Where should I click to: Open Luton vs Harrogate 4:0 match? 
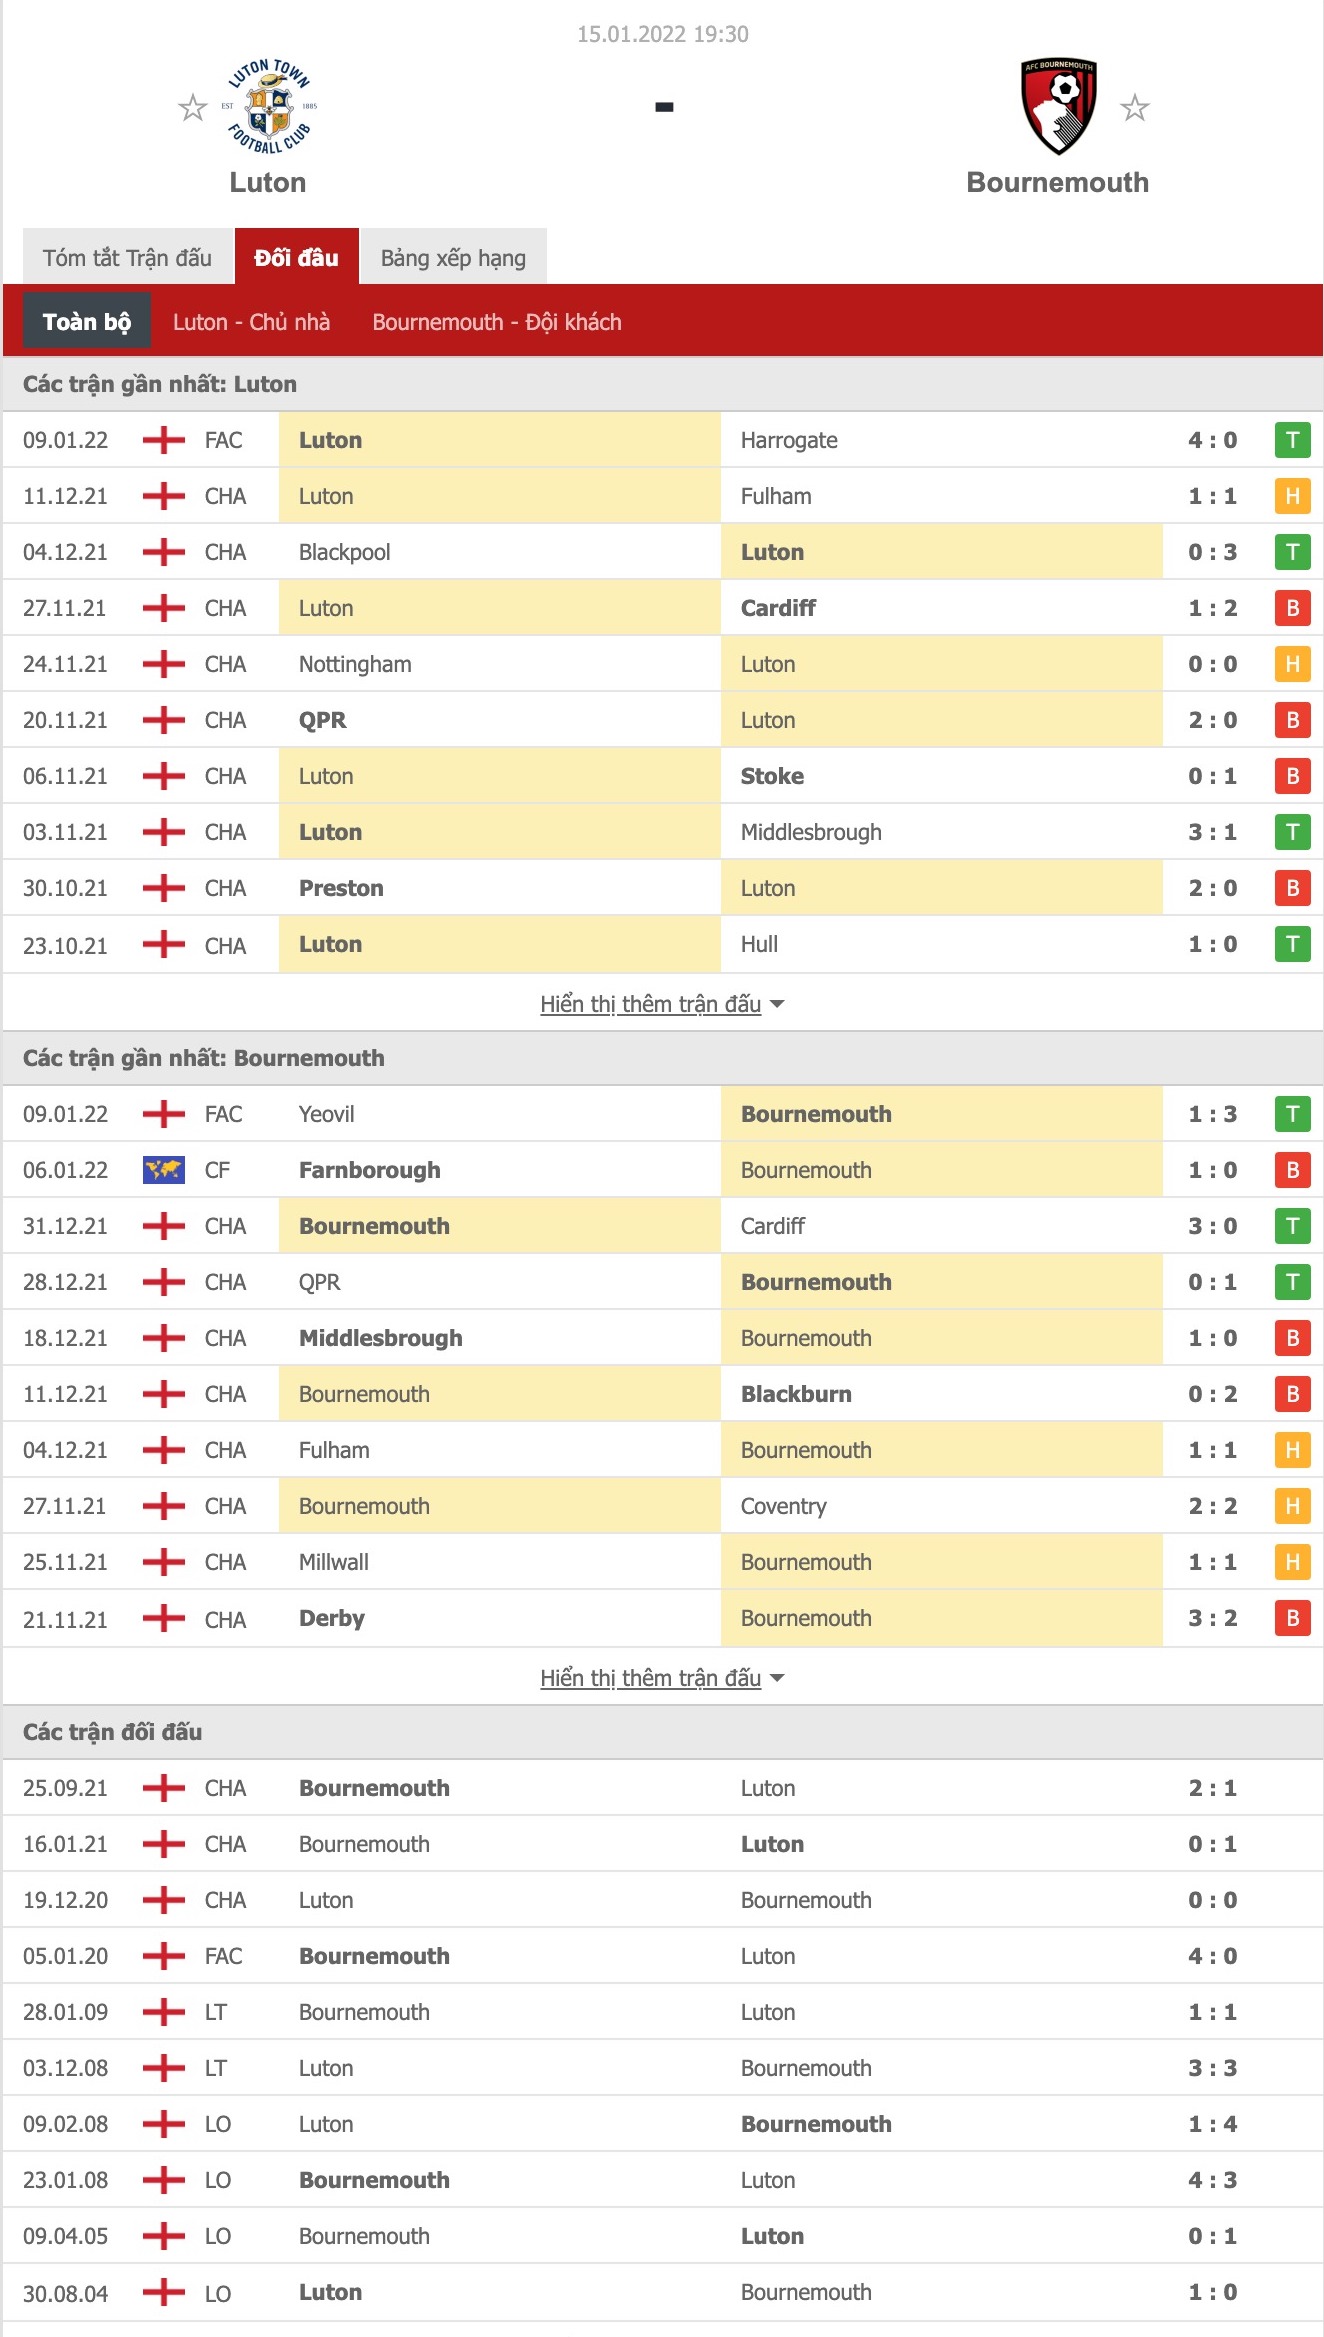(x=662, y=440)
